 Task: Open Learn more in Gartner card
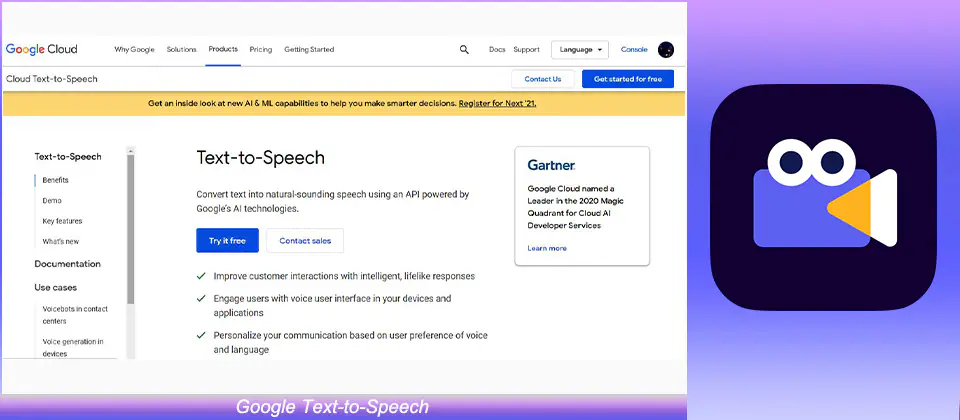pyautogui.click(x=547, y=248)
